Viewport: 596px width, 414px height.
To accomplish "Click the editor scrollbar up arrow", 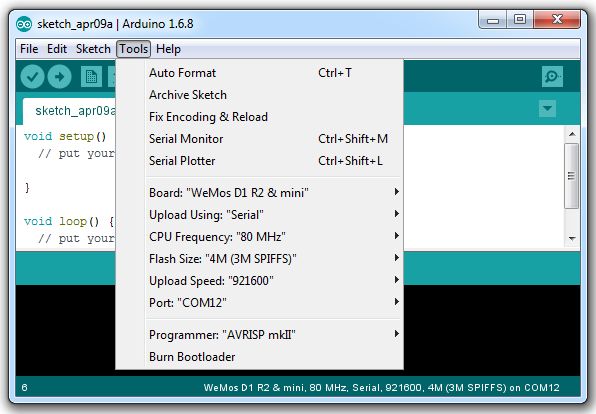I will pyautogui.click(x=572, y=134).
